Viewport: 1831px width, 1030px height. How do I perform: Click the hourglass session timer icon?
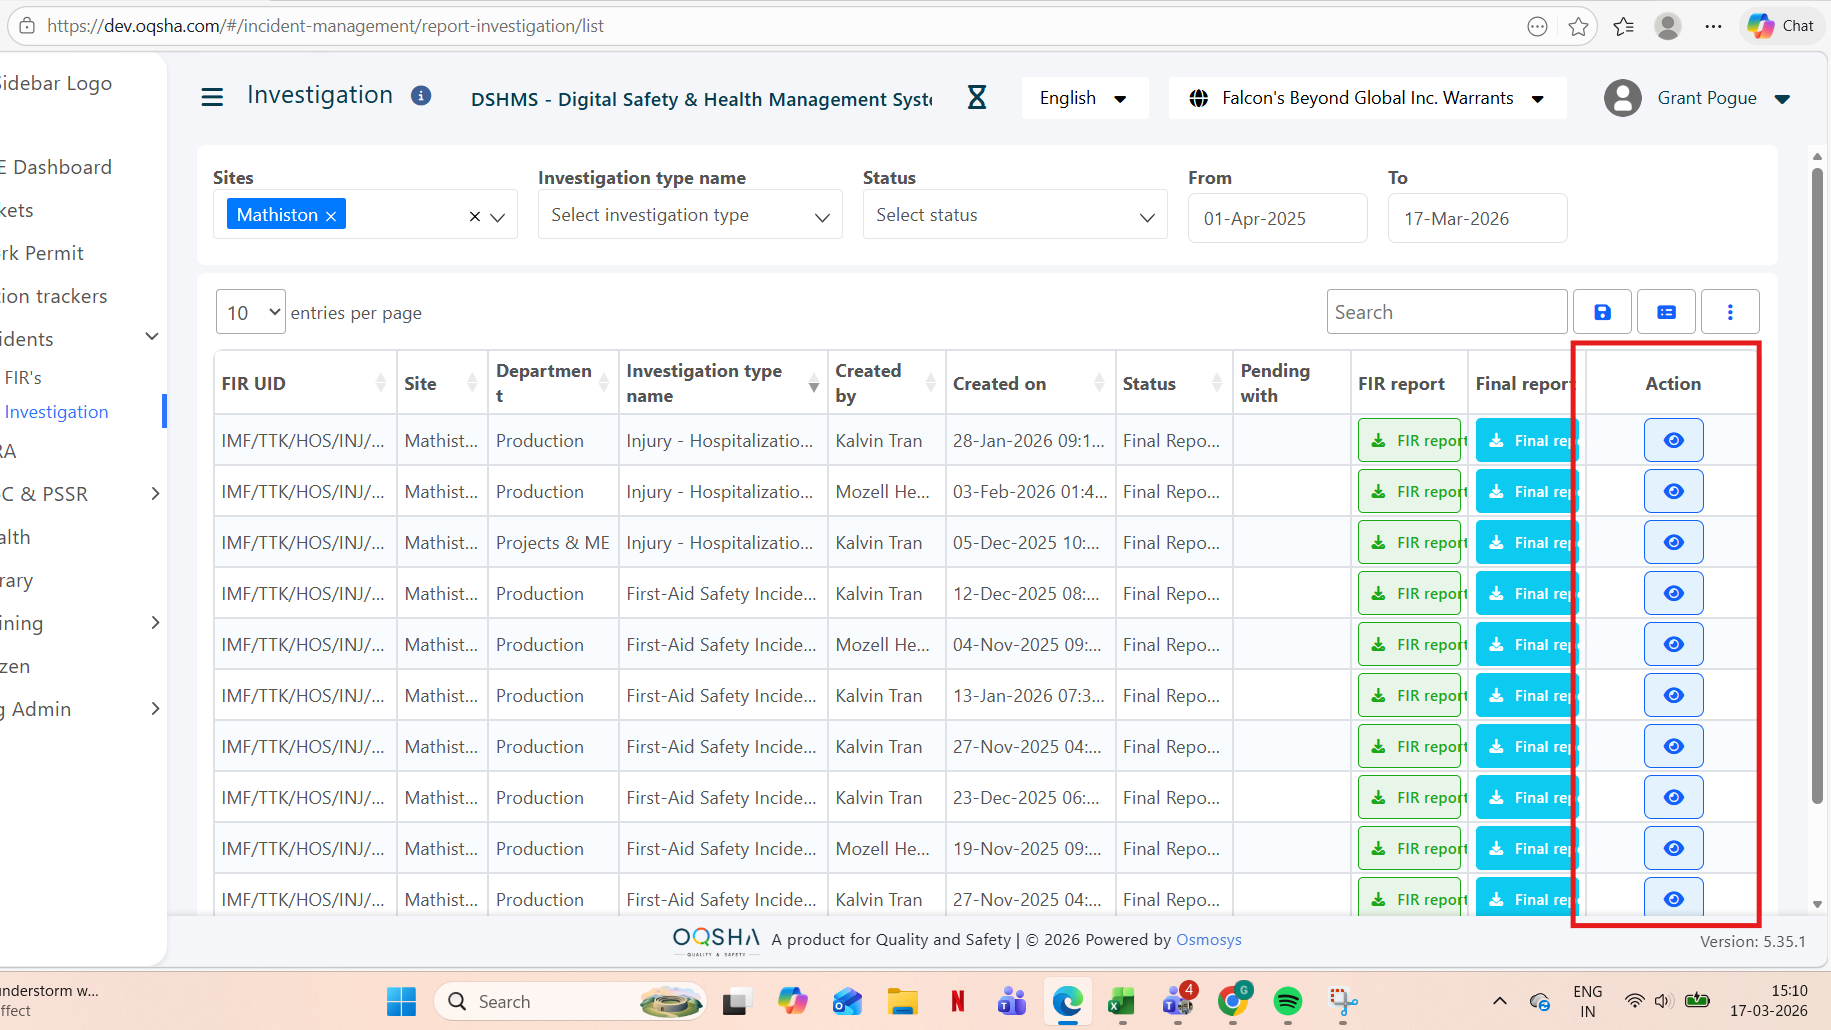click(977, 97)
